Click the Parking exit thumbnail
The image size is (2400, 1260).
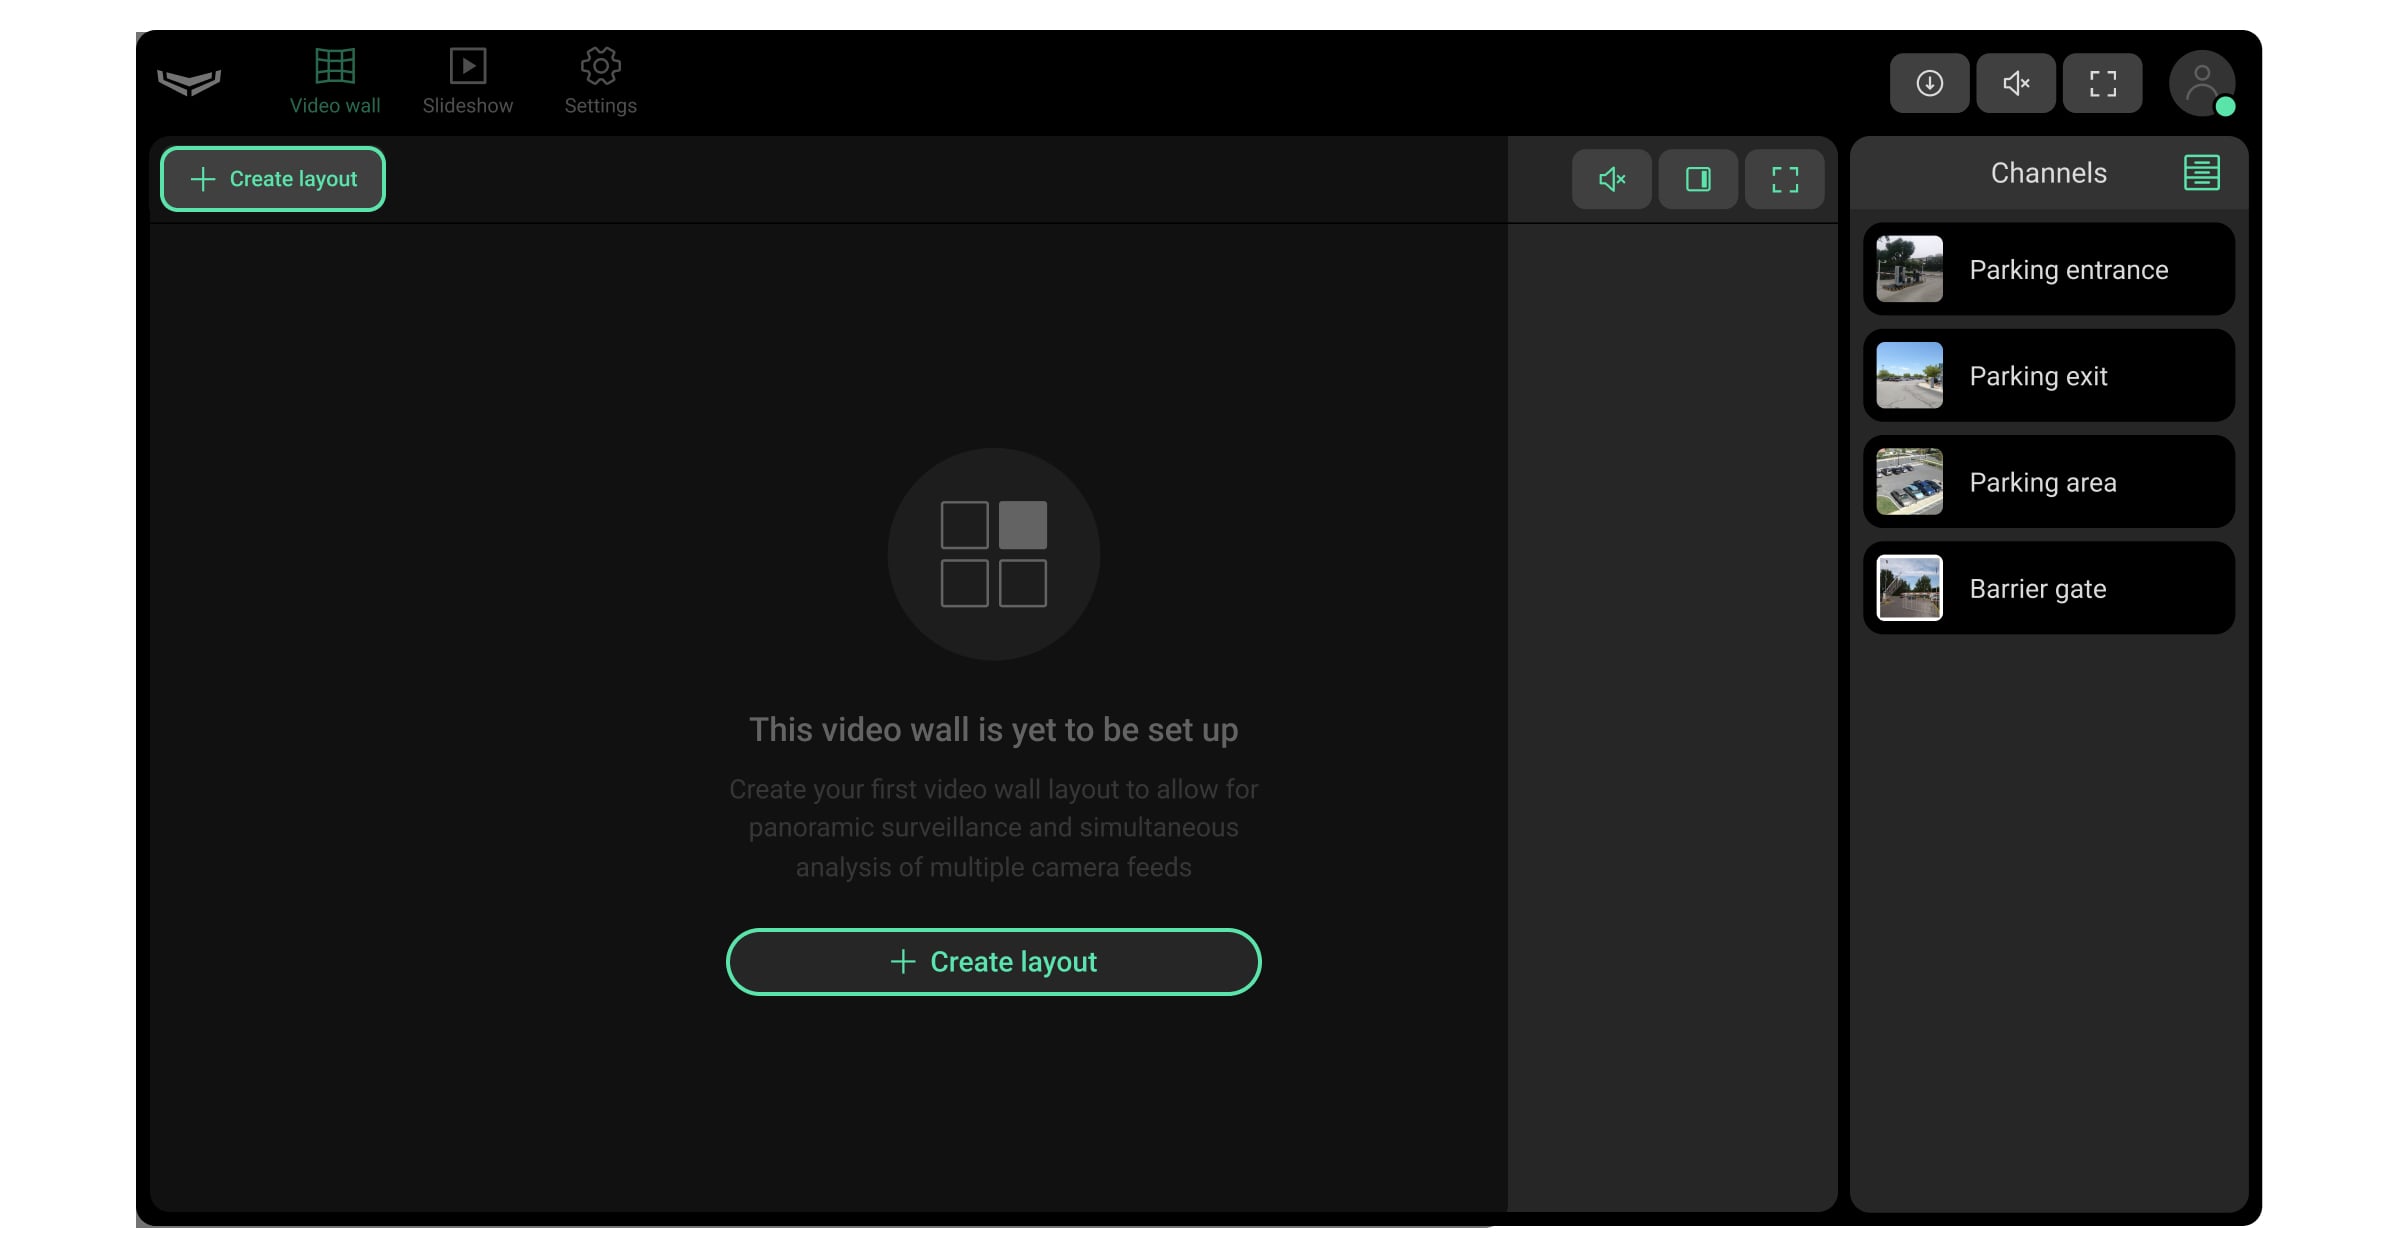click(1909, 375)
